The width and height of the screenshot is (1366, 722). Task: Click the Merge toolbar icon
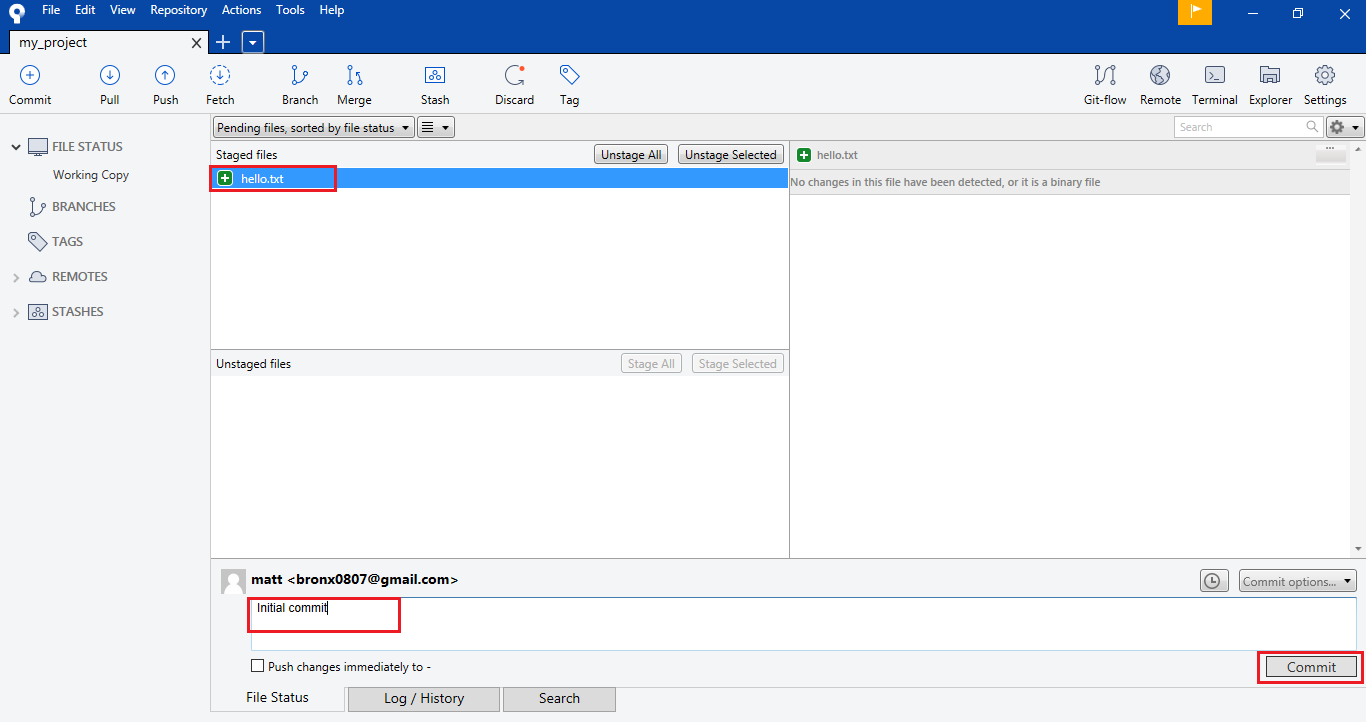click(354, 76)
